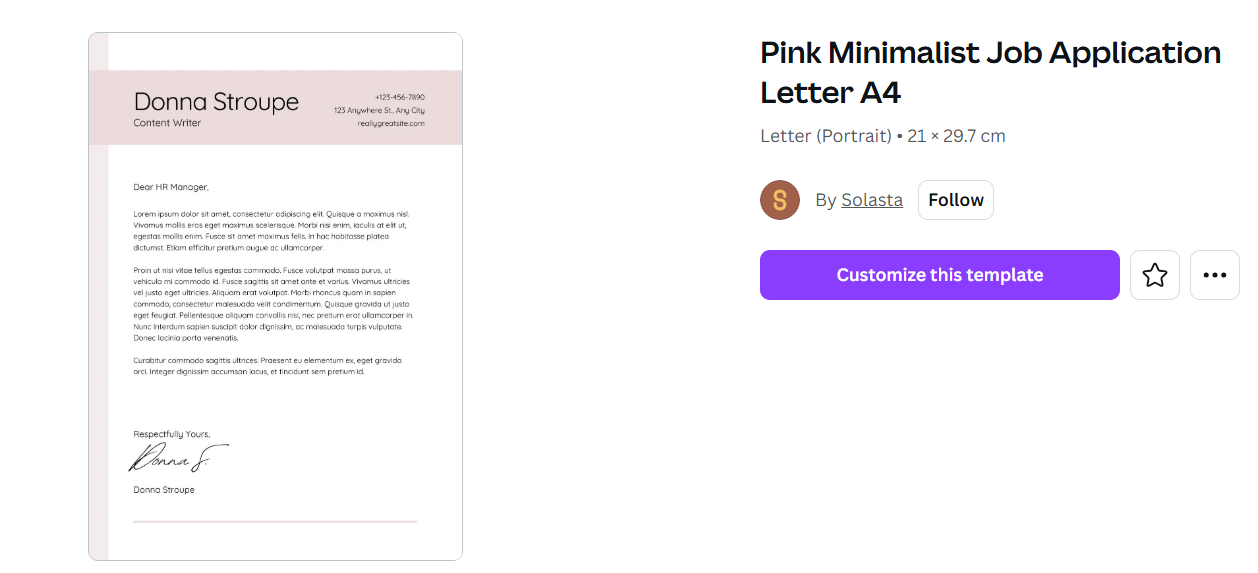Star this template as a favorite

pyautogui.click(x=1155, y=275)
